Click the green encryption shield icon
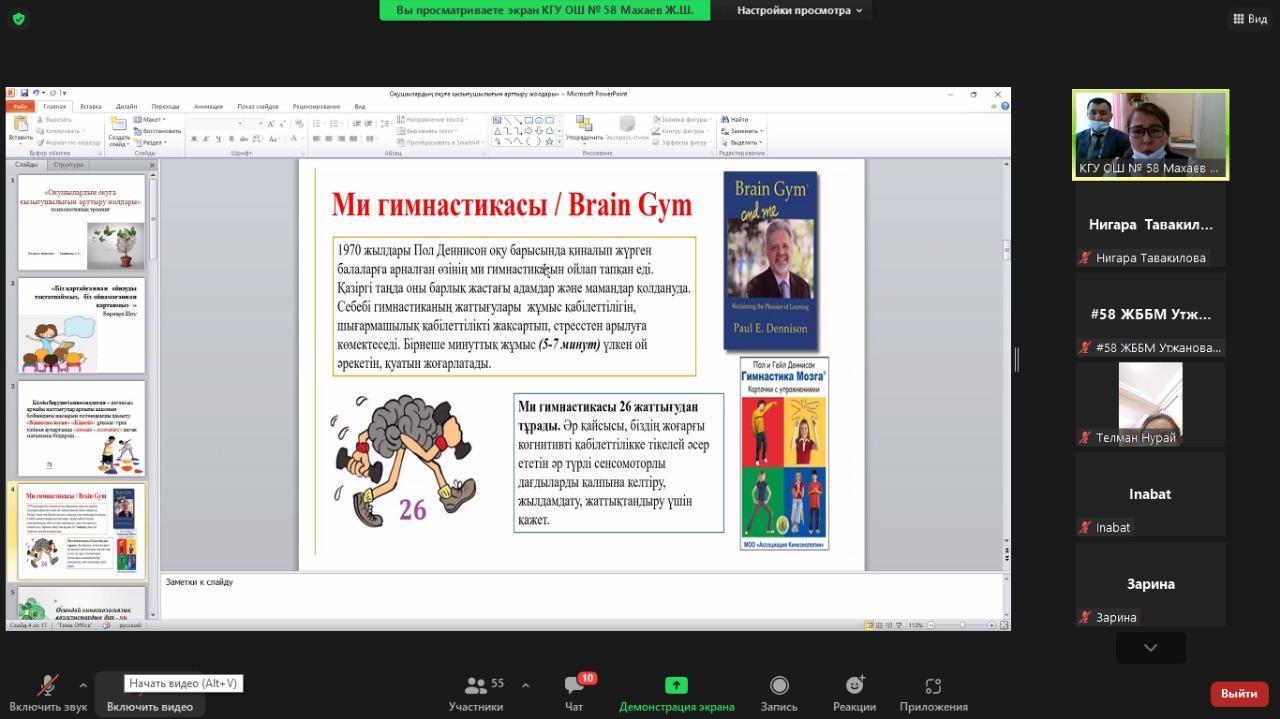The width and height of the screenshot is (1280, 719). click(18, 18)
